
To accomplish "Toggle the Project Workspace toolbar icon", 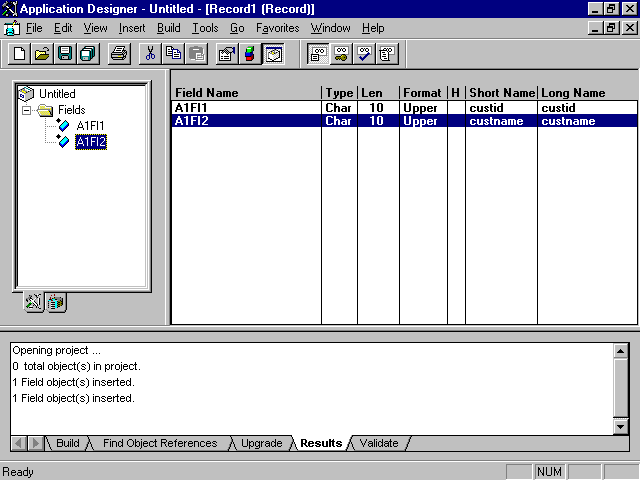I will 273,54.
